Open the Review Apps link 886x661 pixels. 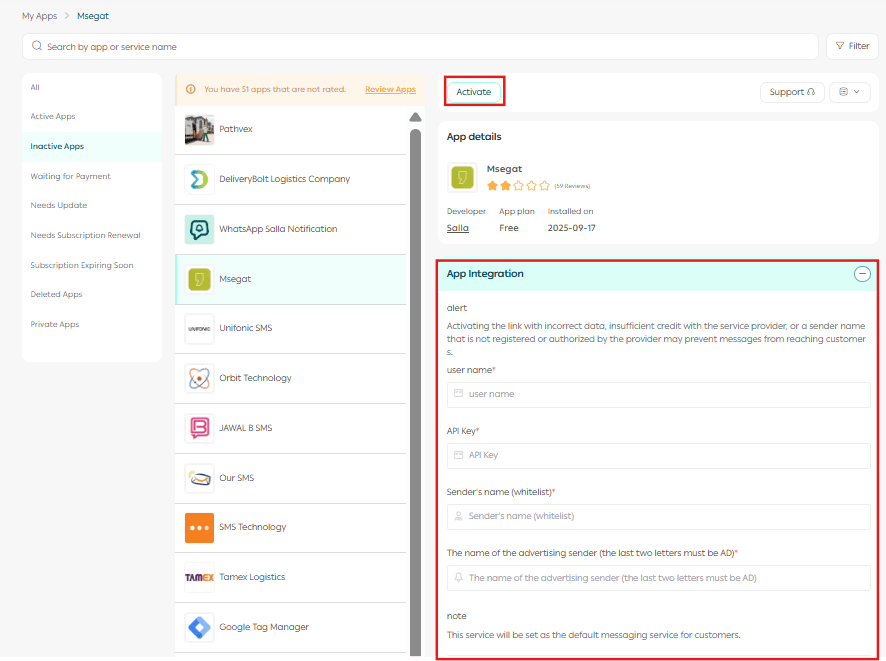point(390,90)
